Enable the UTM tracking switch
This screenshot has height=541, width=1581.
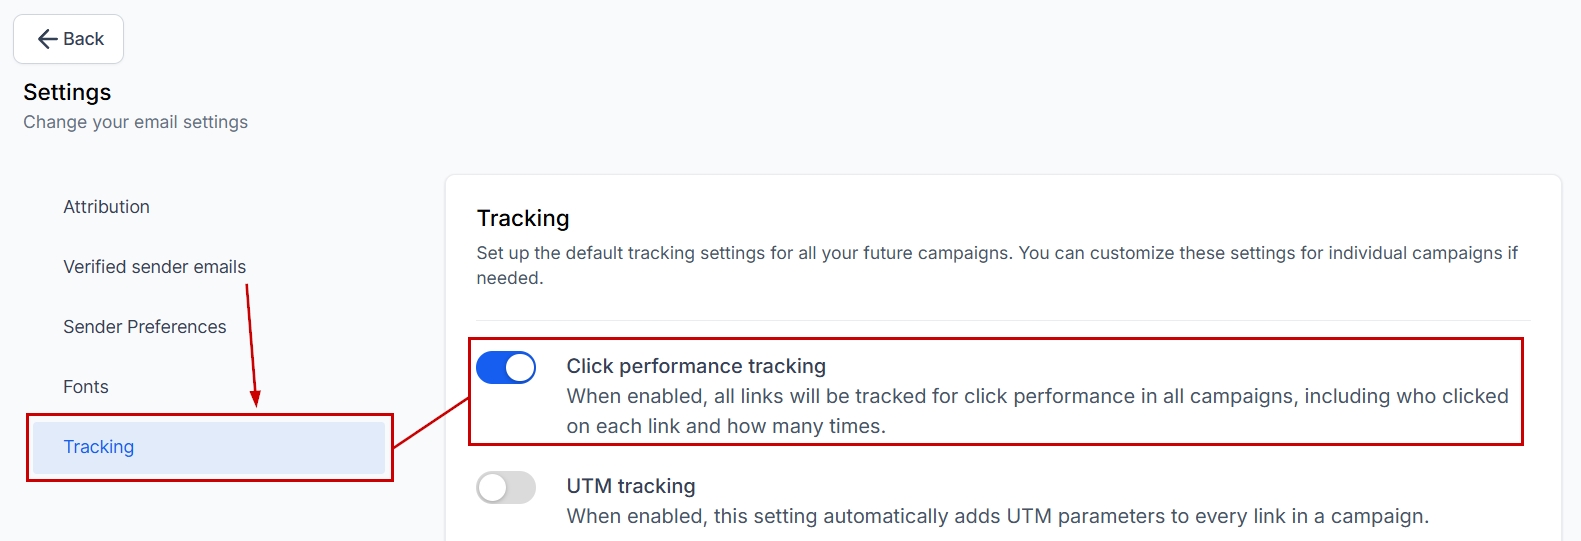point(506,488)
